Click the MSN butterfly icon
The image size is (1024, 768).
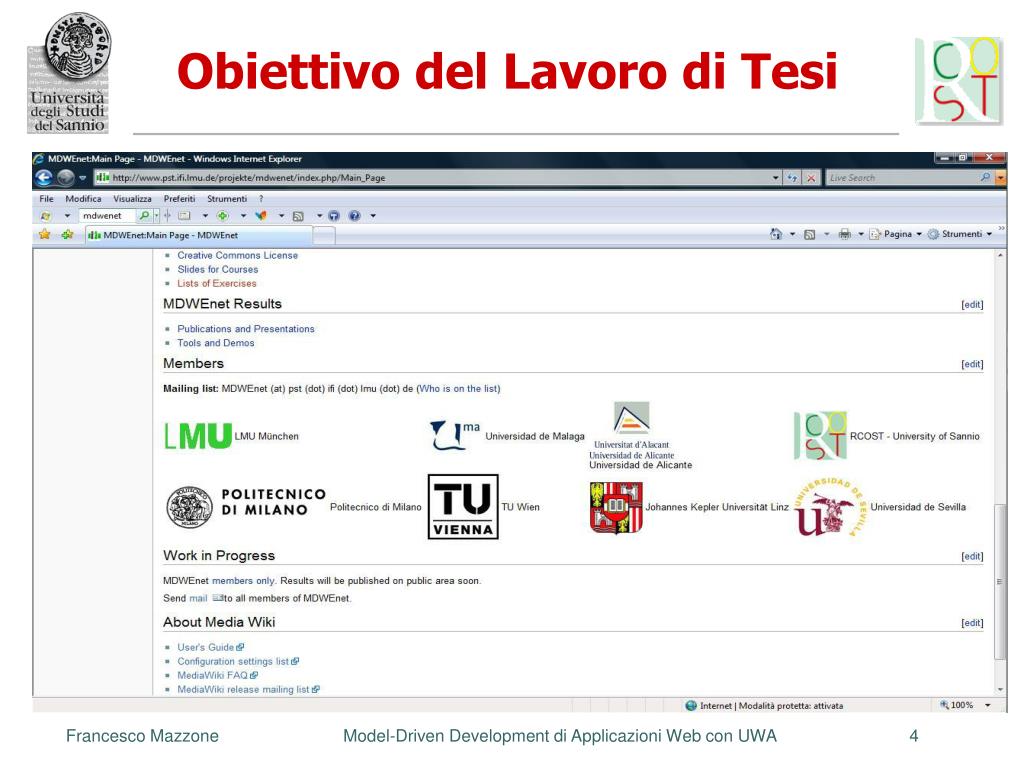(261, 216)
